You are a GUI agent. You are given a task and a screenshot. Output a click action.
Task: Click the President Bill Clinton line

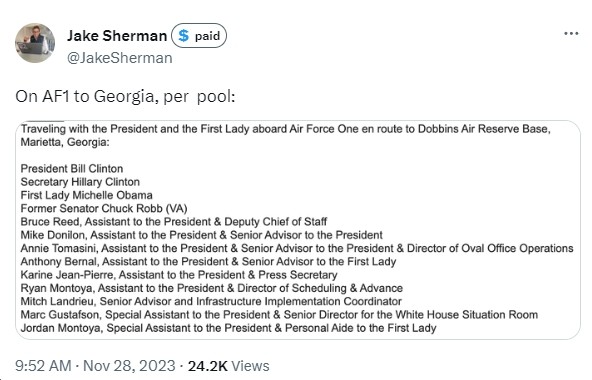pyautogui.click(x=72, y=168)
